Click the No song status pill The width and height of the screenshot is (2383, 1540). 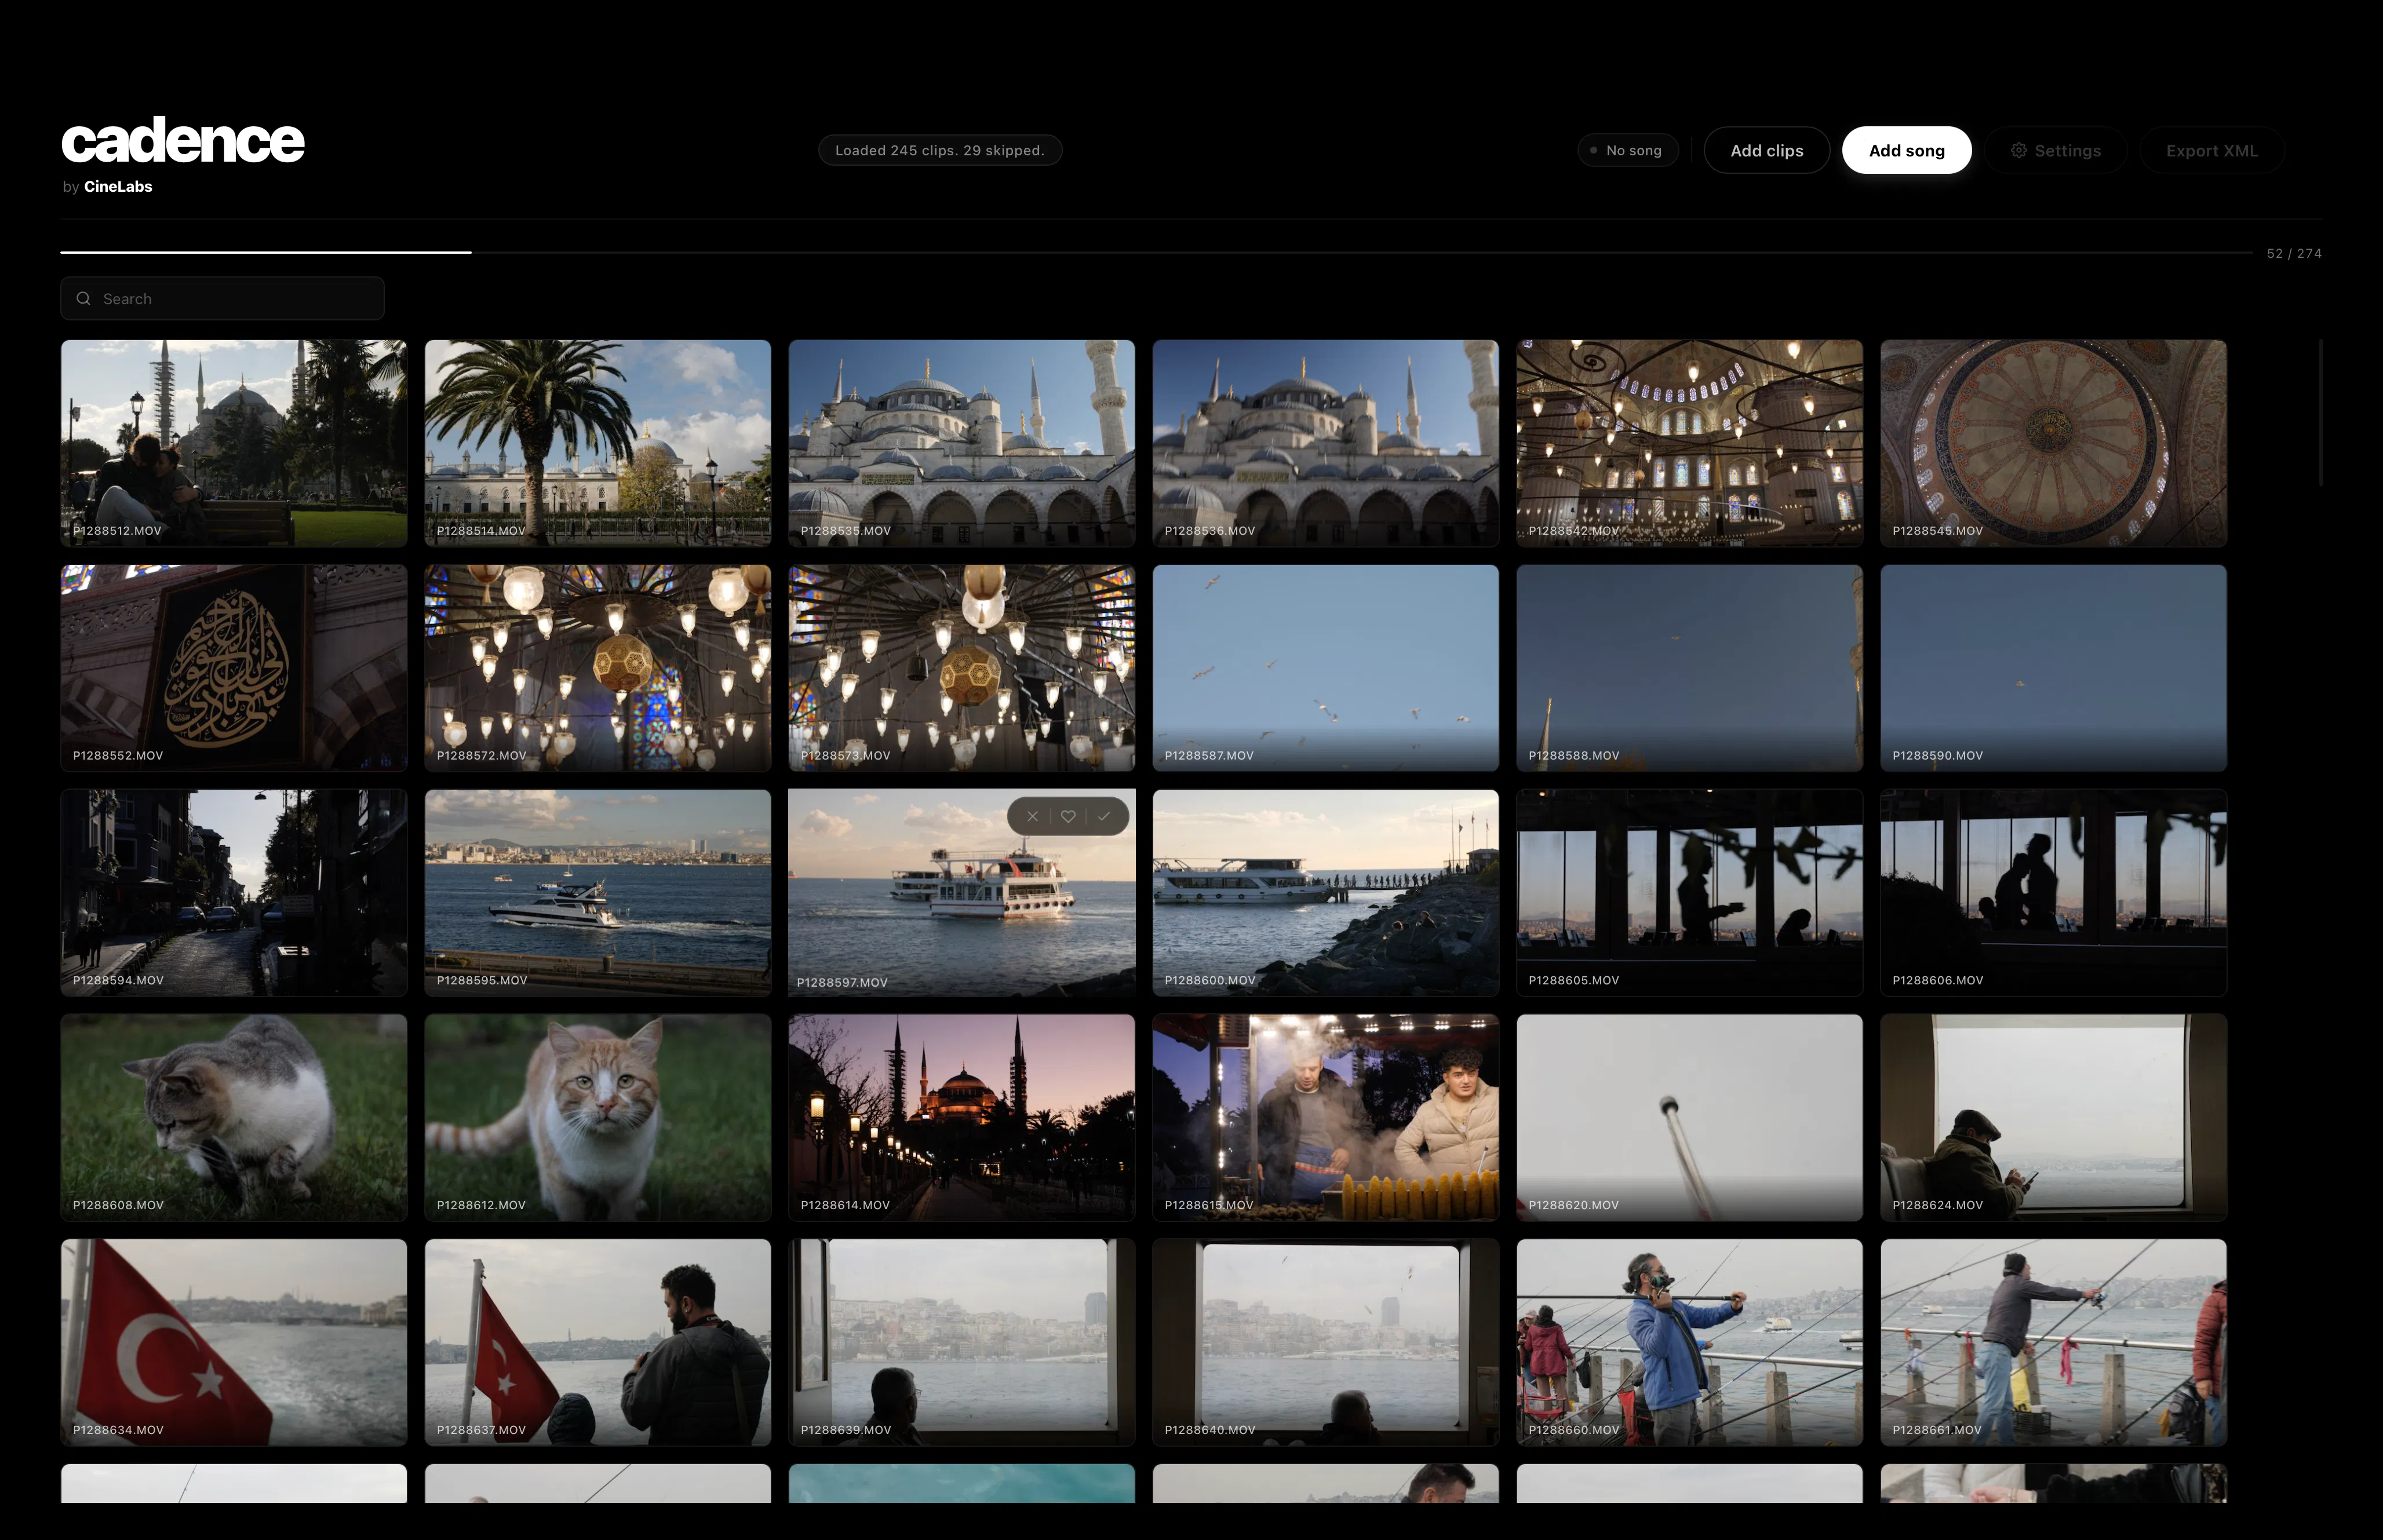[1628, 151]
